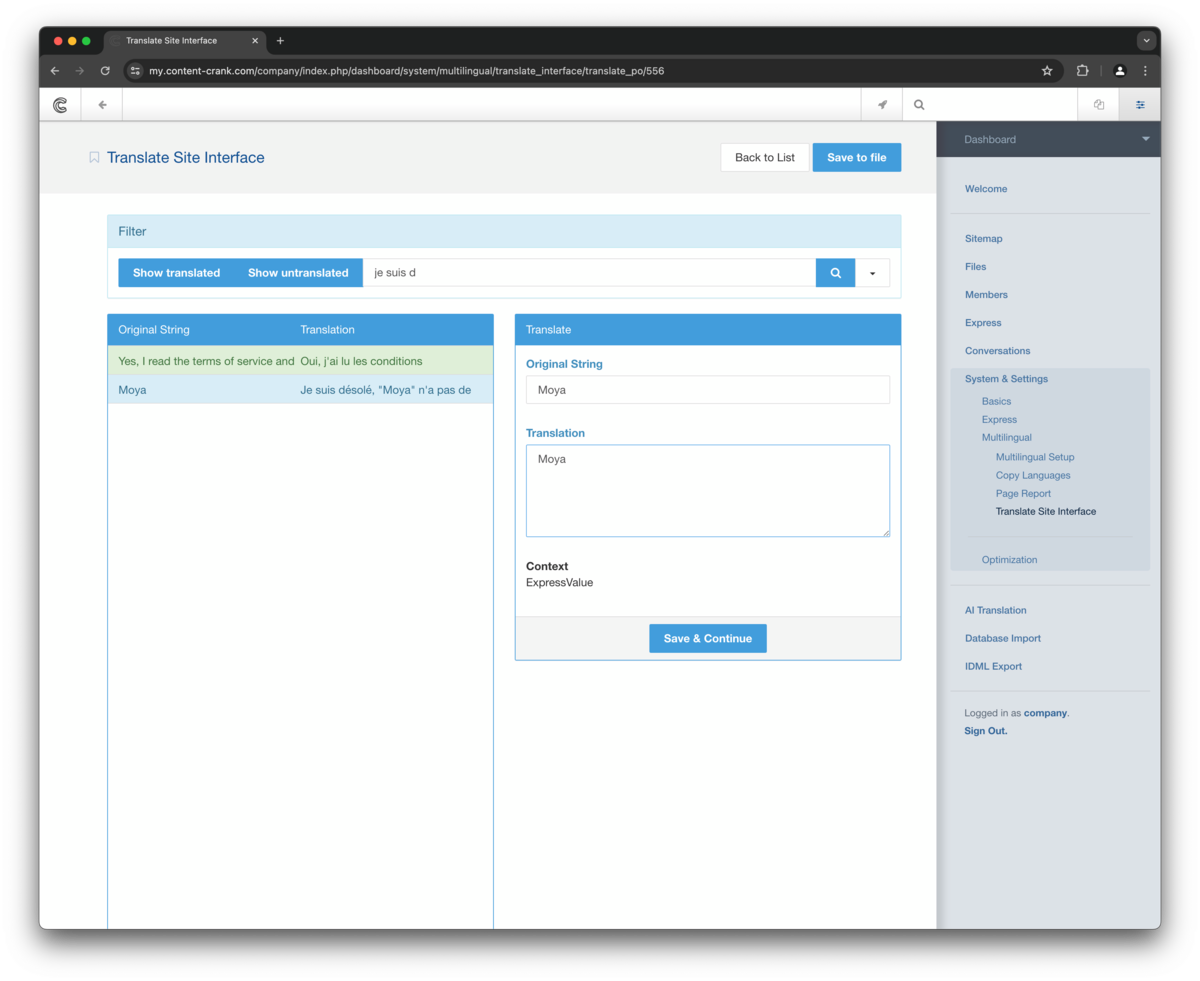Open the Multilingual Setup menu item
This screenshot has width=1200, height=981.
[x=1035, y=457]
